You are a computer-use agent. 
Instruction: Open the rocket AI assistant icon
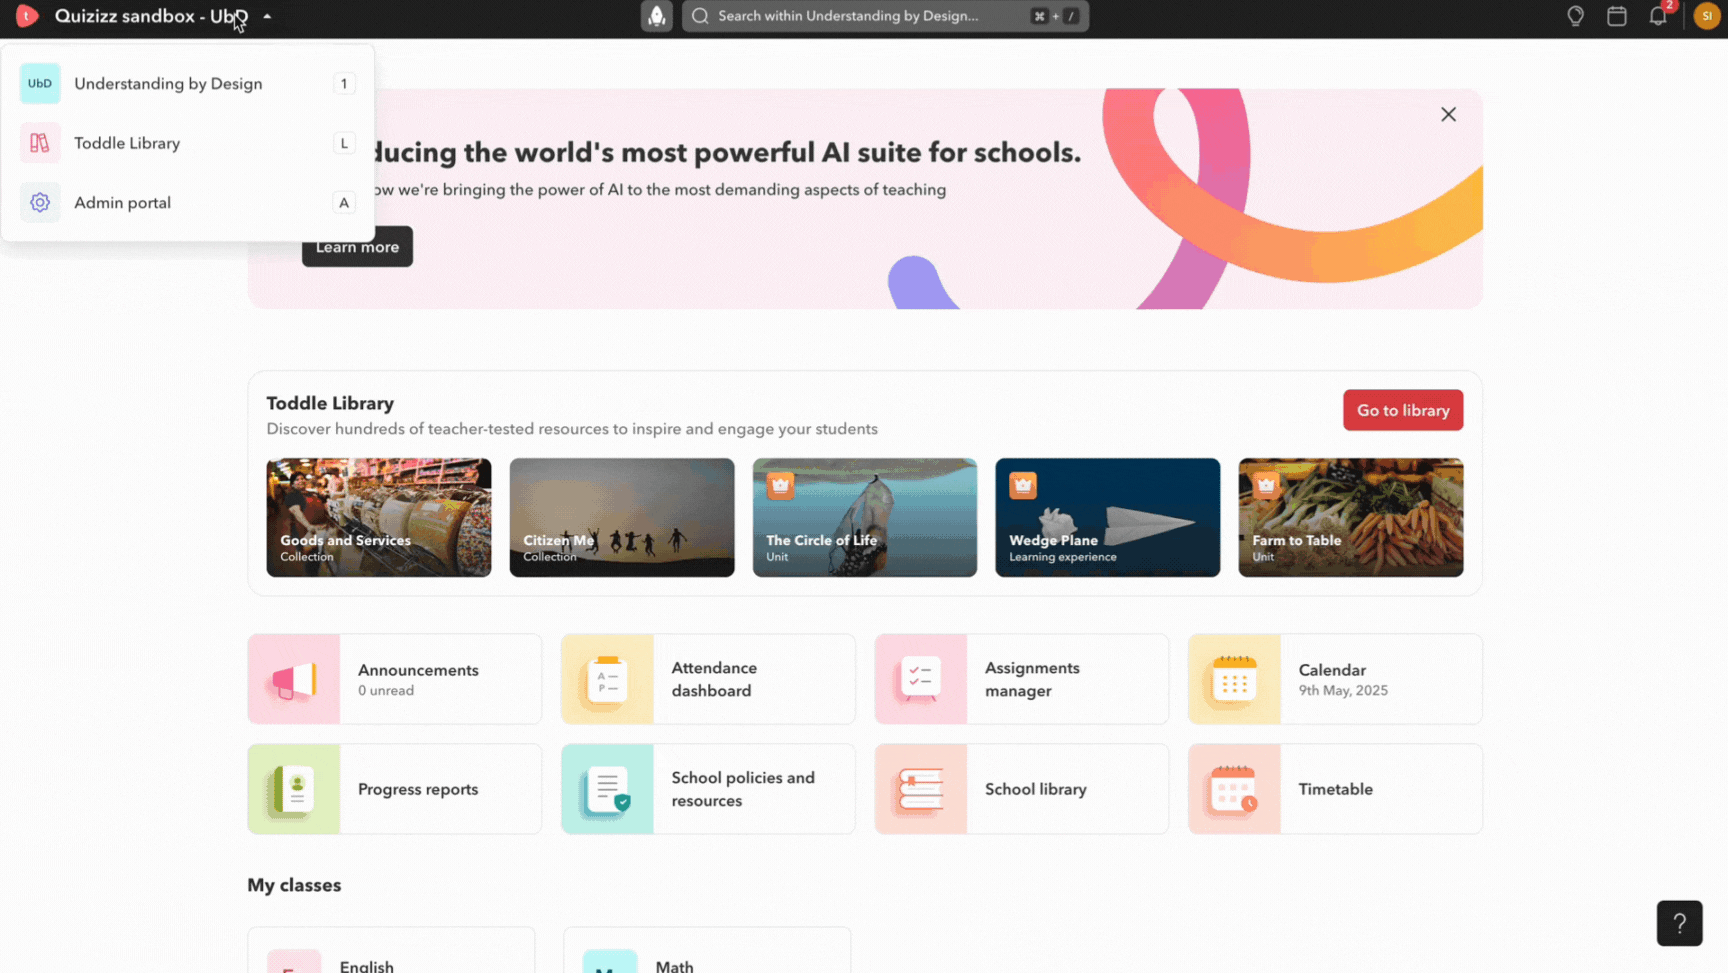657,16
